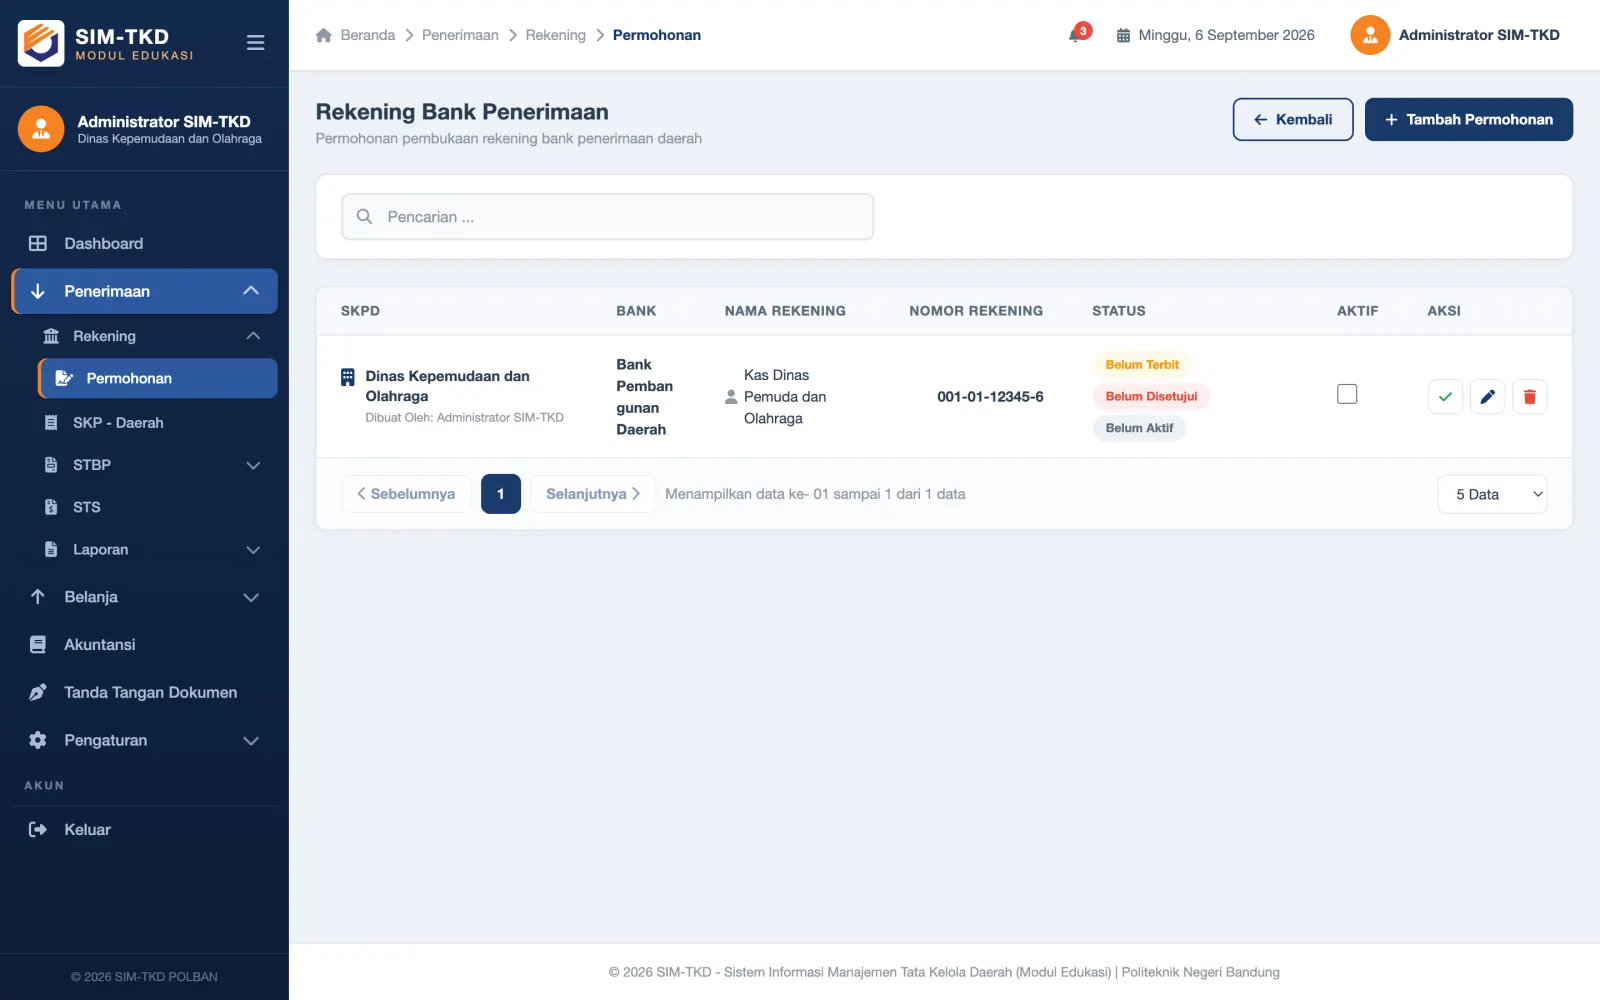The image size is (1600, 1000).
Task: Select Permohonan in the sidebar
Action: pos(158,378)
